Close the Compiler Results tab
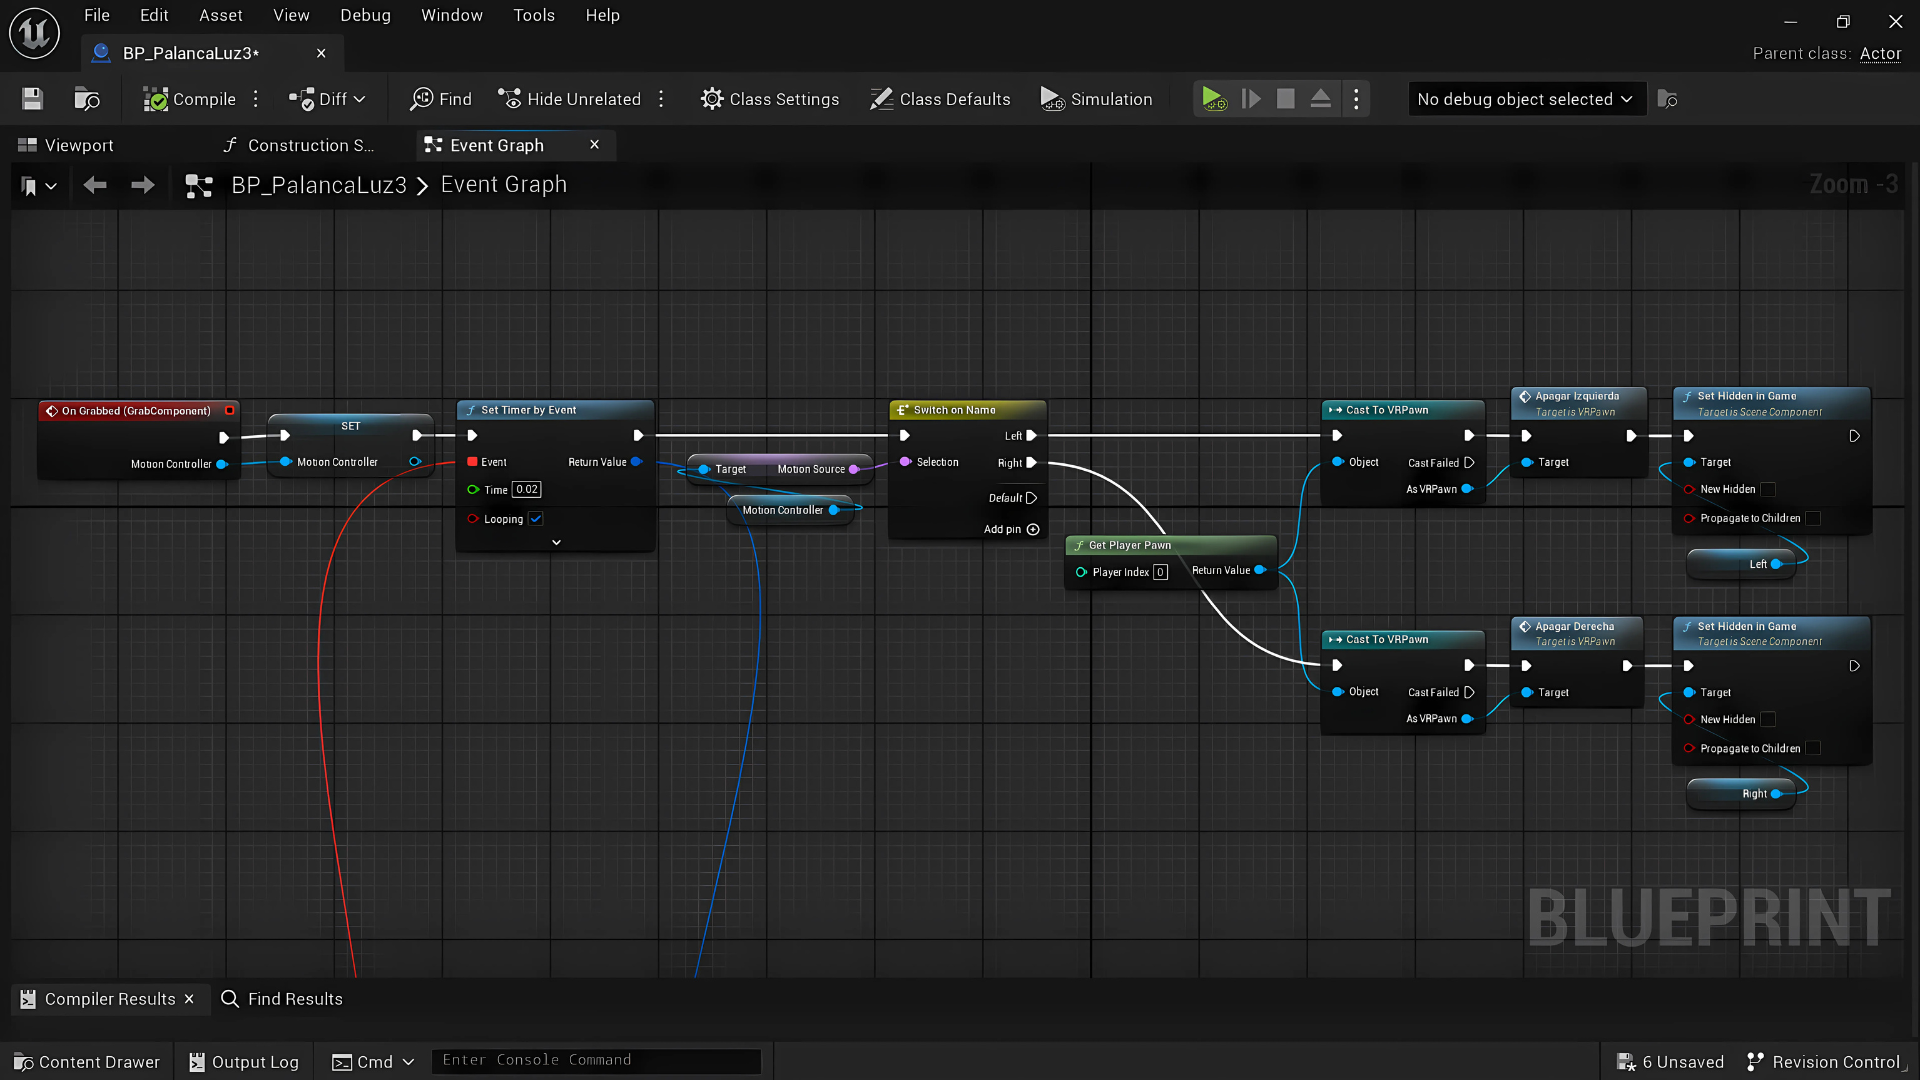This screenshot has height=1080, width=1920. click(189, 999)
